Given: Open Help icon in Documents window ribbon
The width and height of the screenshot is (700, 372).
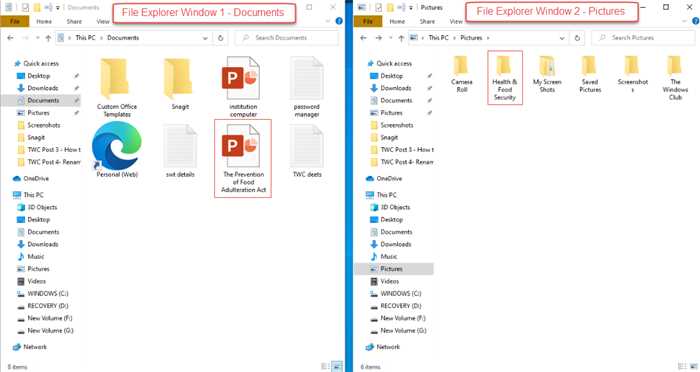Looking at the screenshot, I should pyautogui.click(x=339, y=21).
